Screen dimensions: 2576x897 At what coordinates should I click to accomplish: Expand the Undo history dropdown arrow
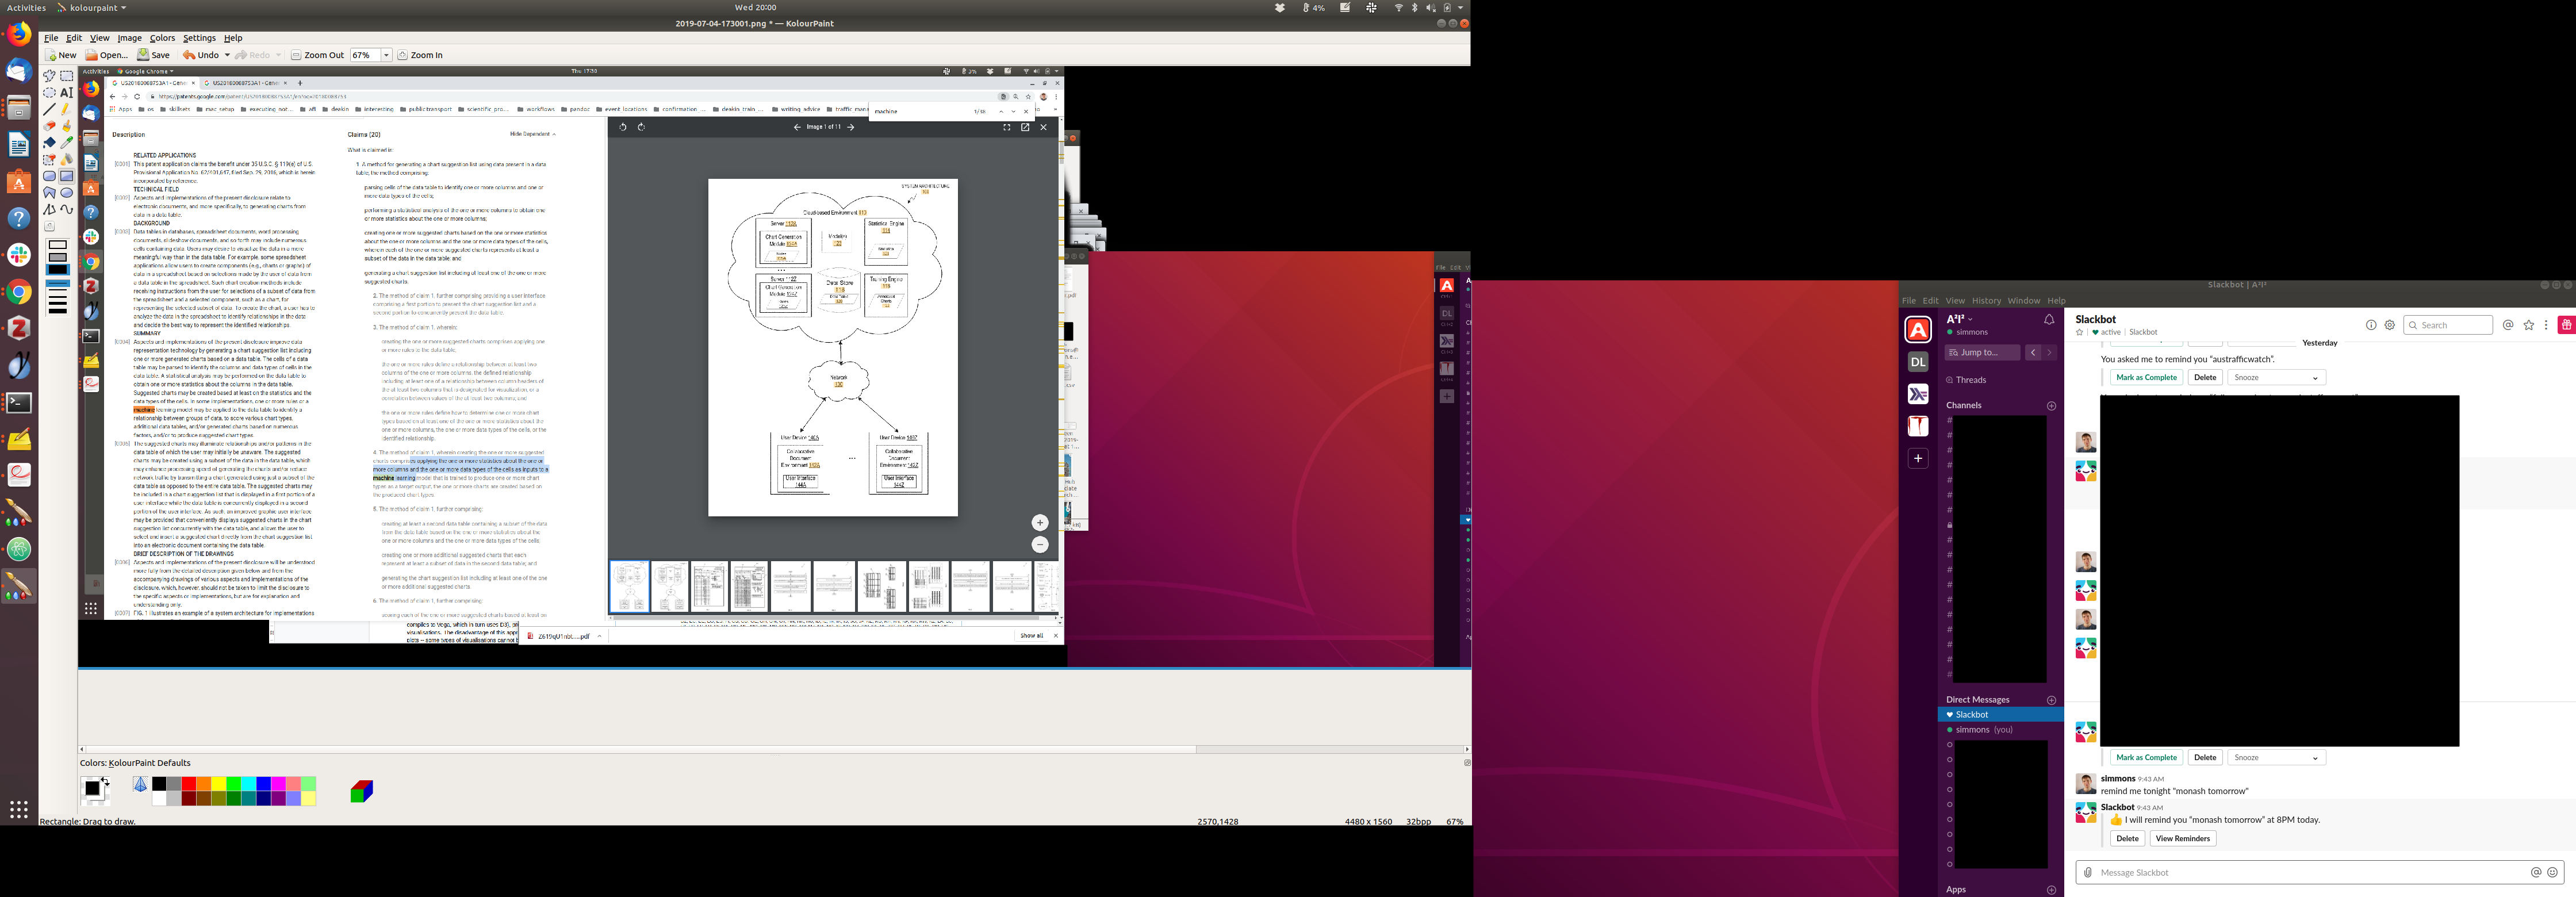[227, 55]
